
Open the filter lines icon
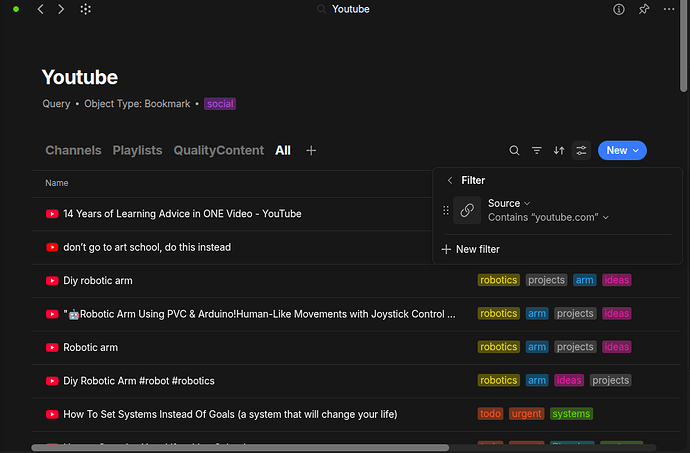(536, 151)
